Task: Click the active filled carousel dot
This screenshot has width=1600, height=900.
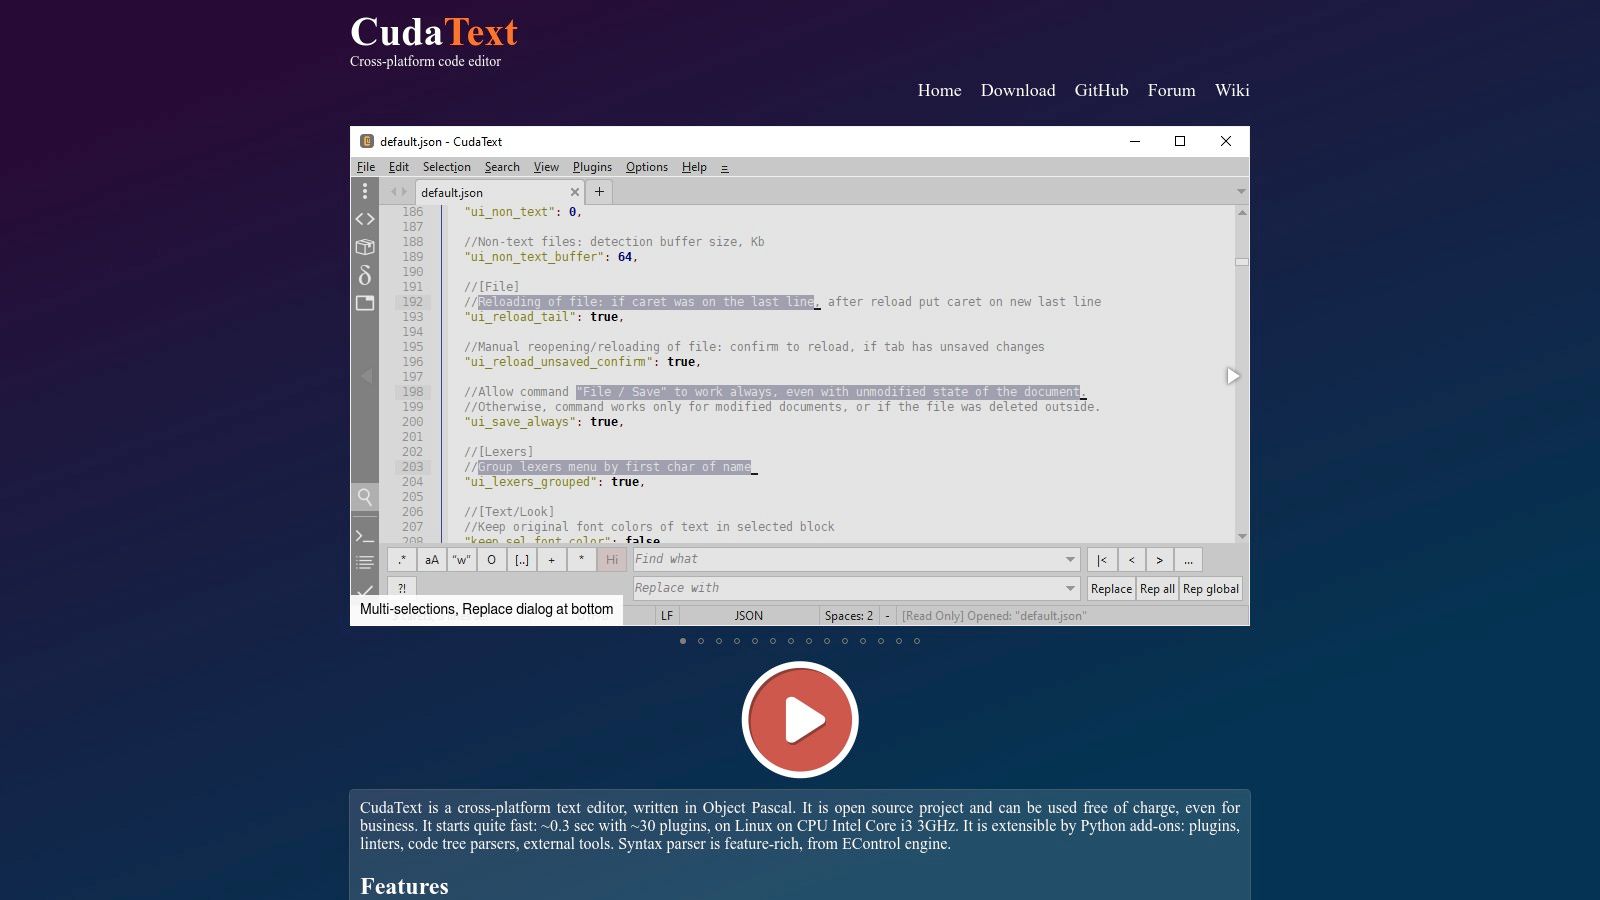Action: click(x=683, y=641)
